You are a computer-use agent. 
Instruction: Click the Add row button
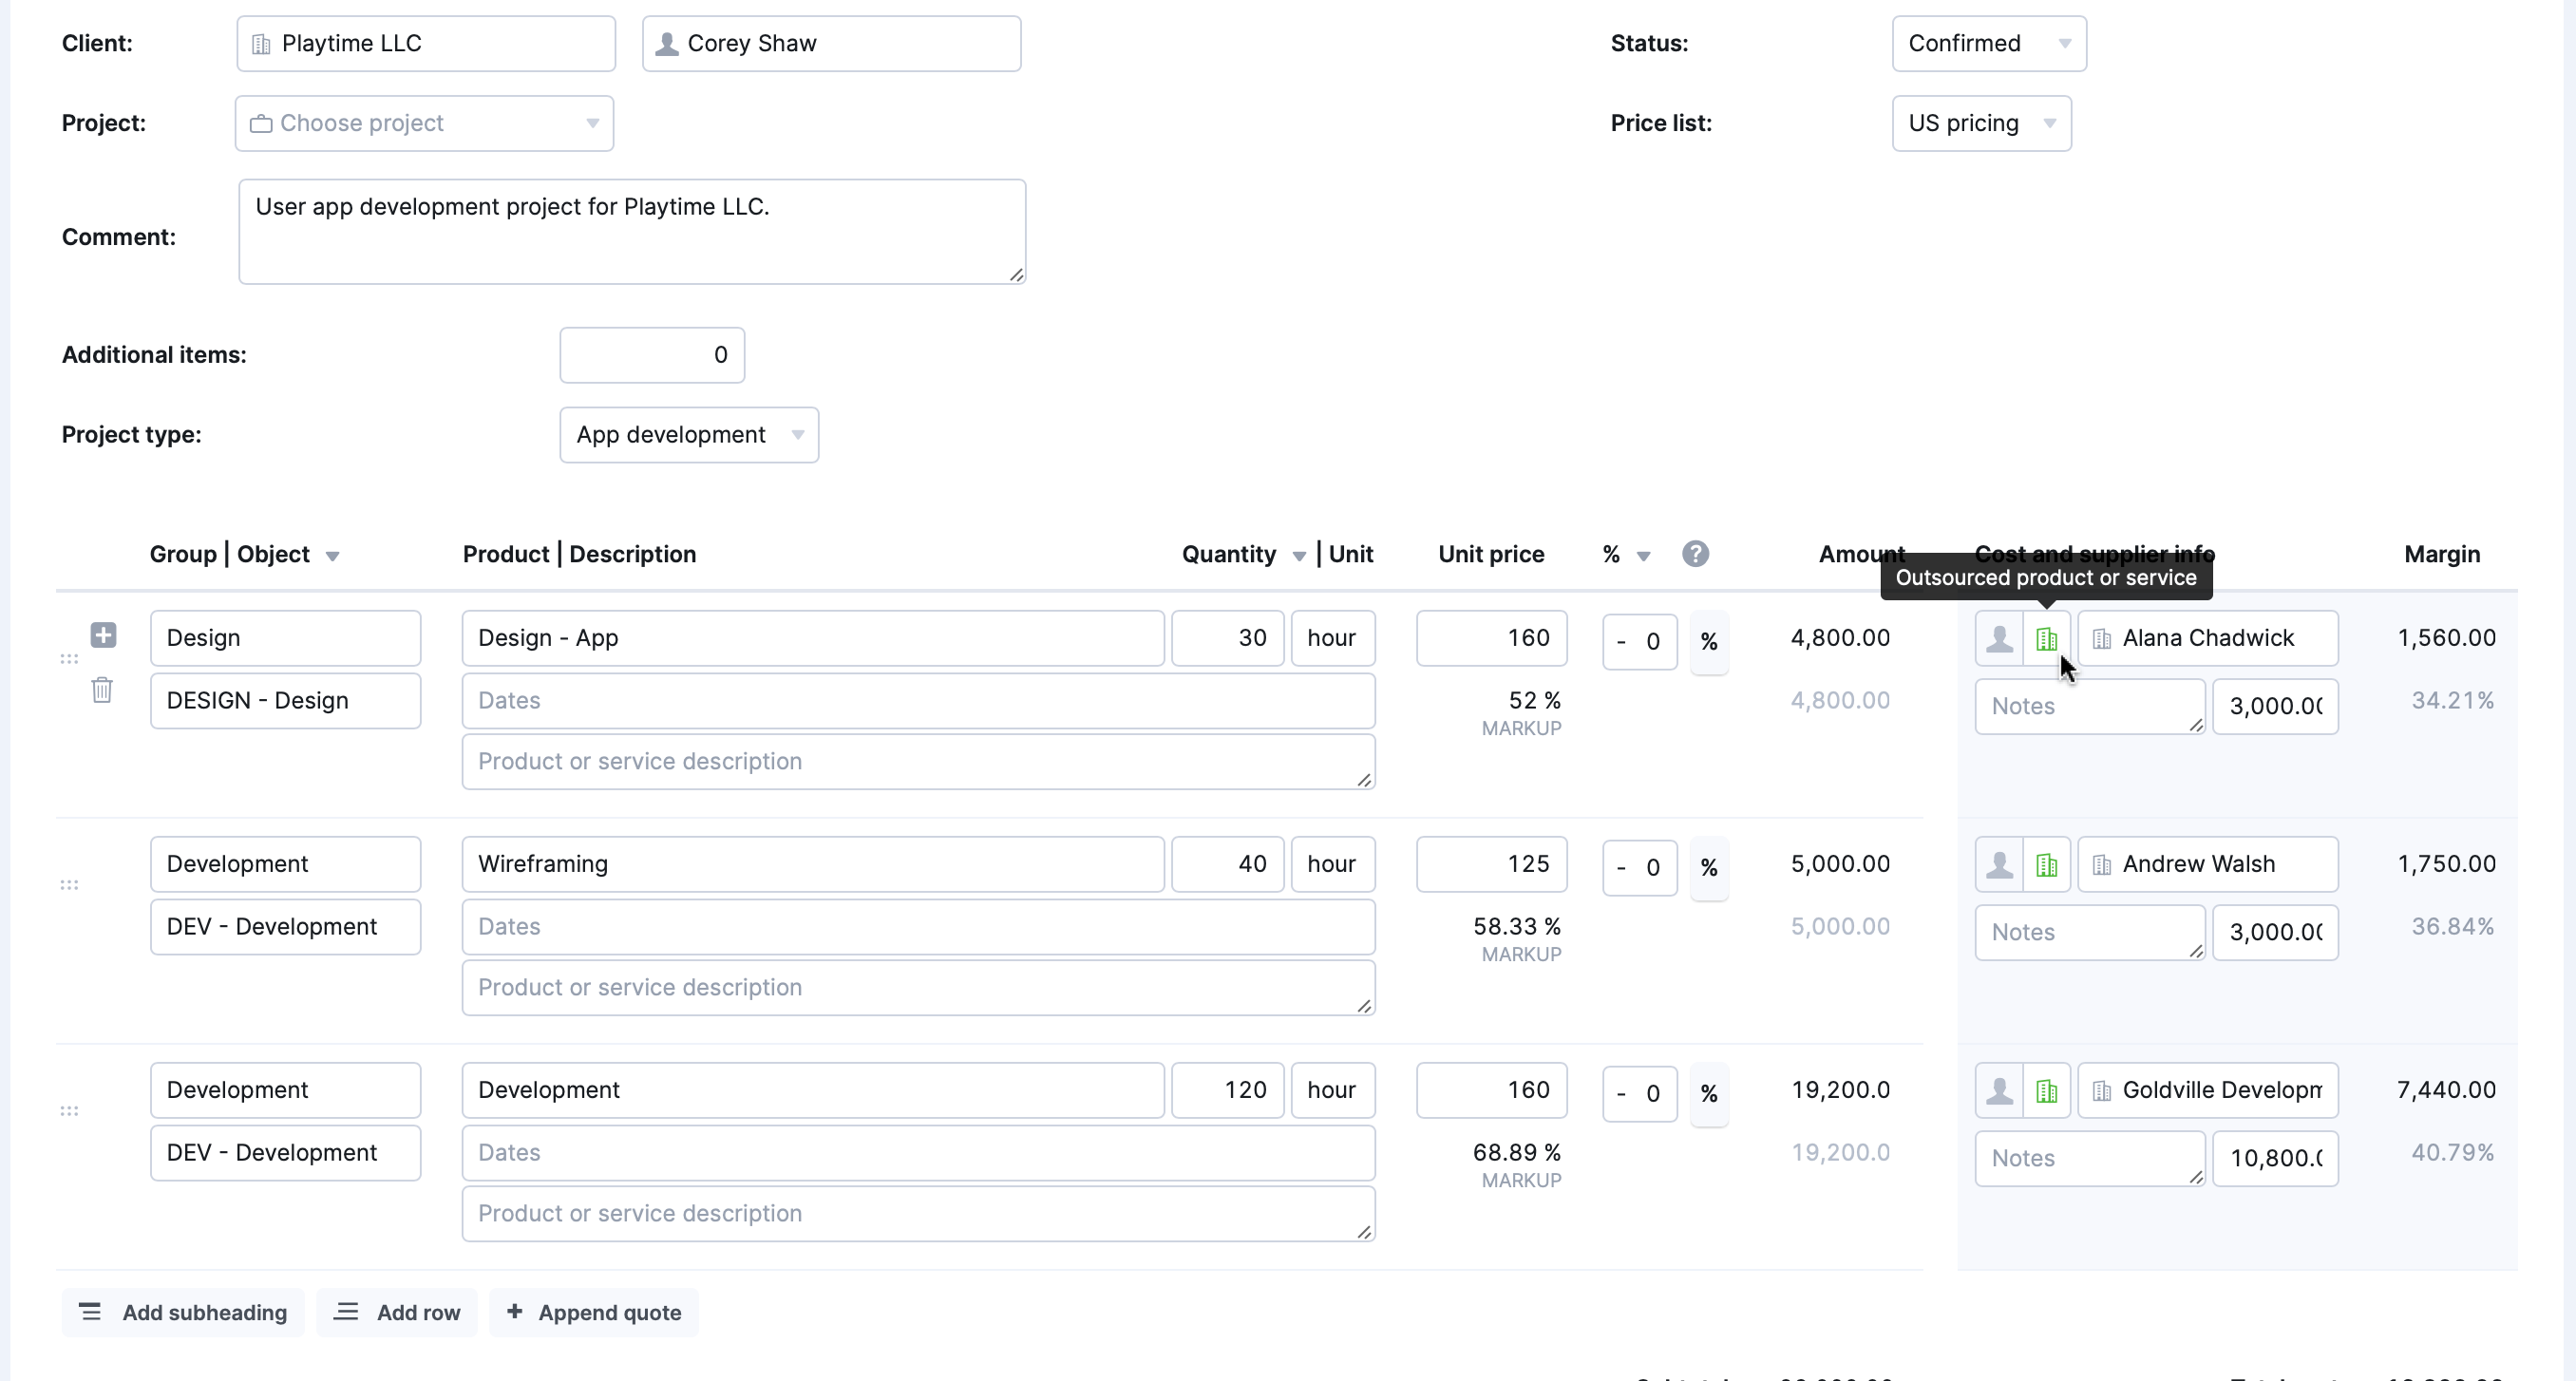pyautogui.click(x=396, y=1312)
